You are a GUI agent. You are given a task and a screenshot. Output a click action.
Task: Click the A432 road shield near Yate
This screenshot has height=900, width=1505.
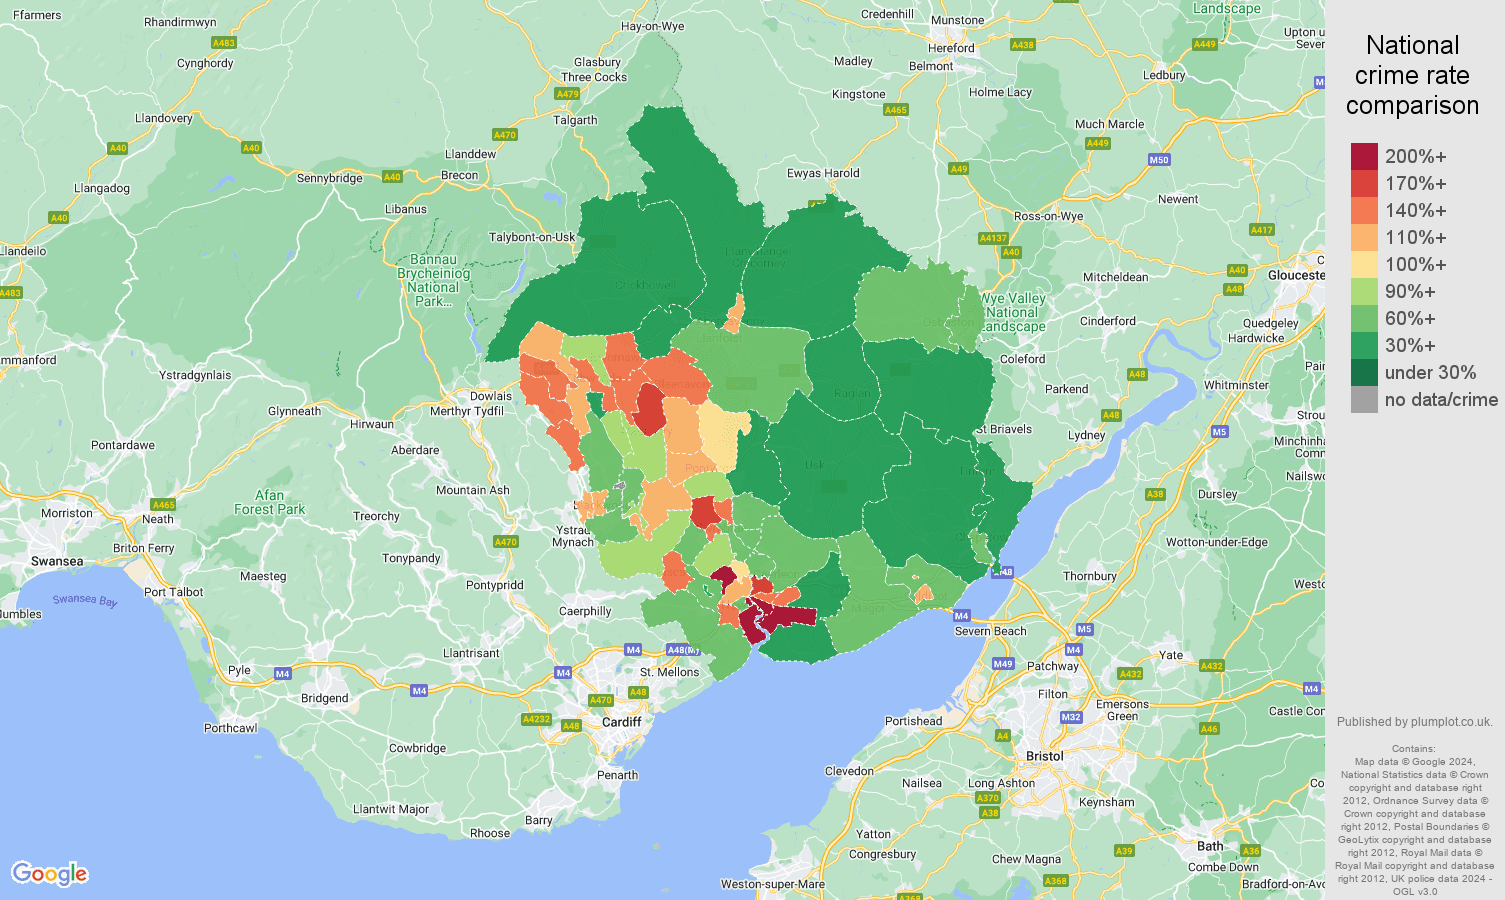1212,666
